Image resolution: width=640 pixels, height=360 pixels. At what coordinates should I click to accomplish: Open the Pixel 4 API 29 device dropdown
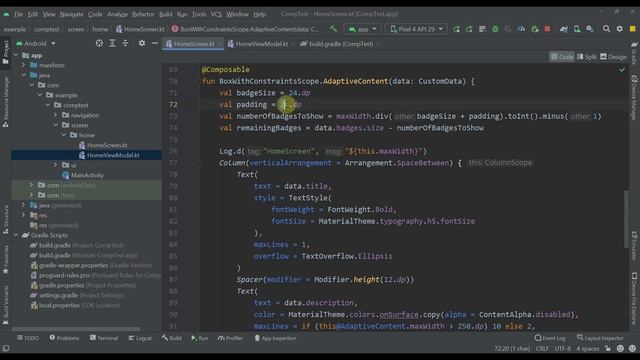pos(416,29)
